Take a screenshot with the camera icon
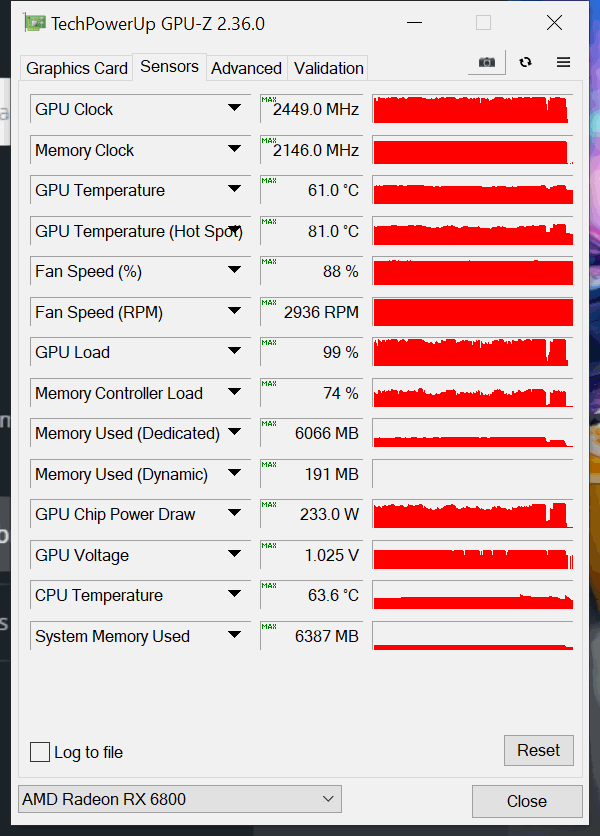 point(486,62)
